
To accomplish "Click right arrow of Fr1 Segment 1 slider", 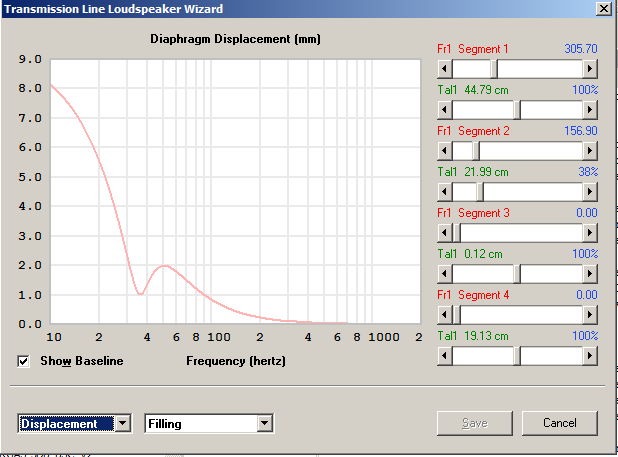I will pos(590,69).
